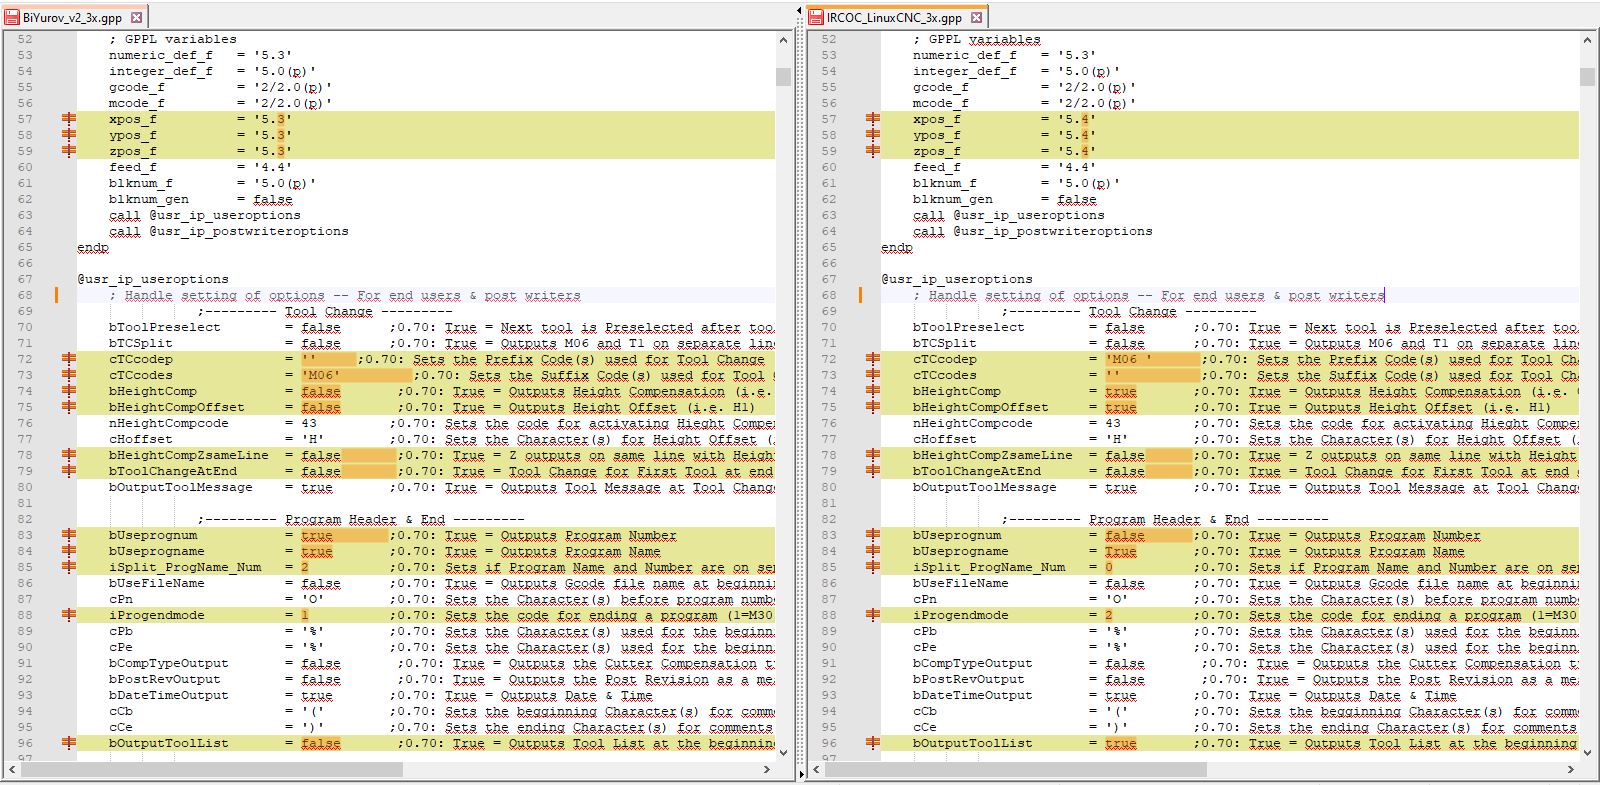The height and width of the screenshot is (785, 1600).
Task: Click diff marker on line 78 in BiYurov pane
Action: [x=69, y=455]
